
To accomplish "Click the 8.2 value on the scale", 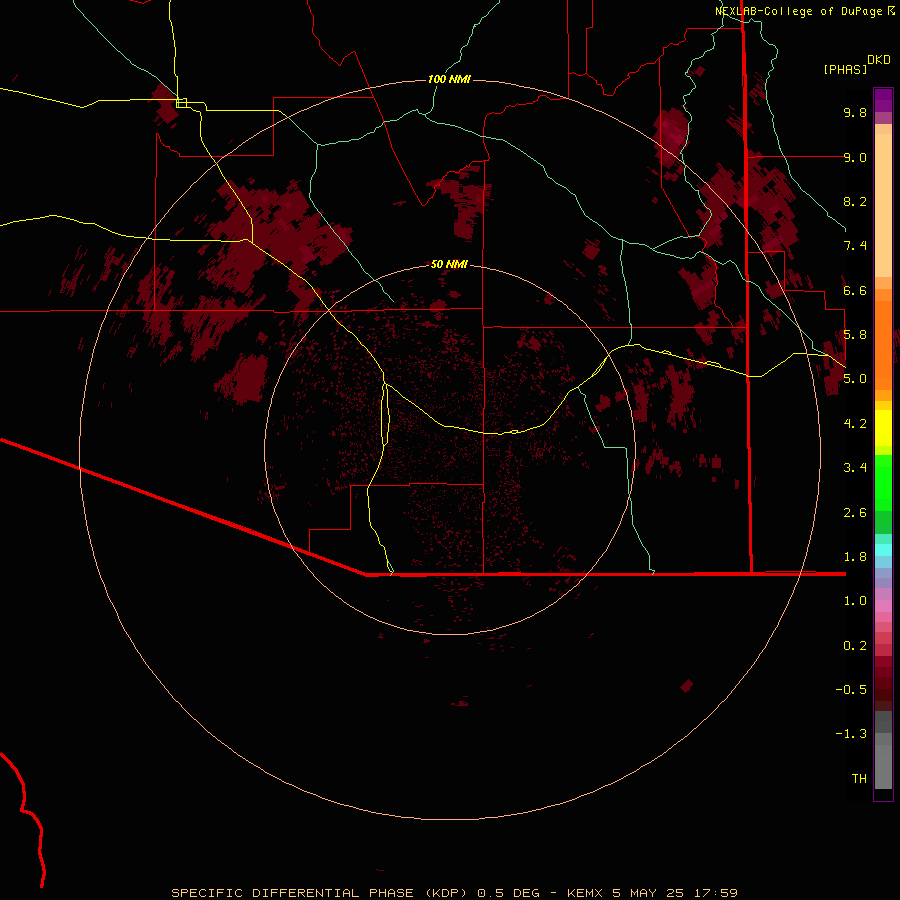I will 855,201.
